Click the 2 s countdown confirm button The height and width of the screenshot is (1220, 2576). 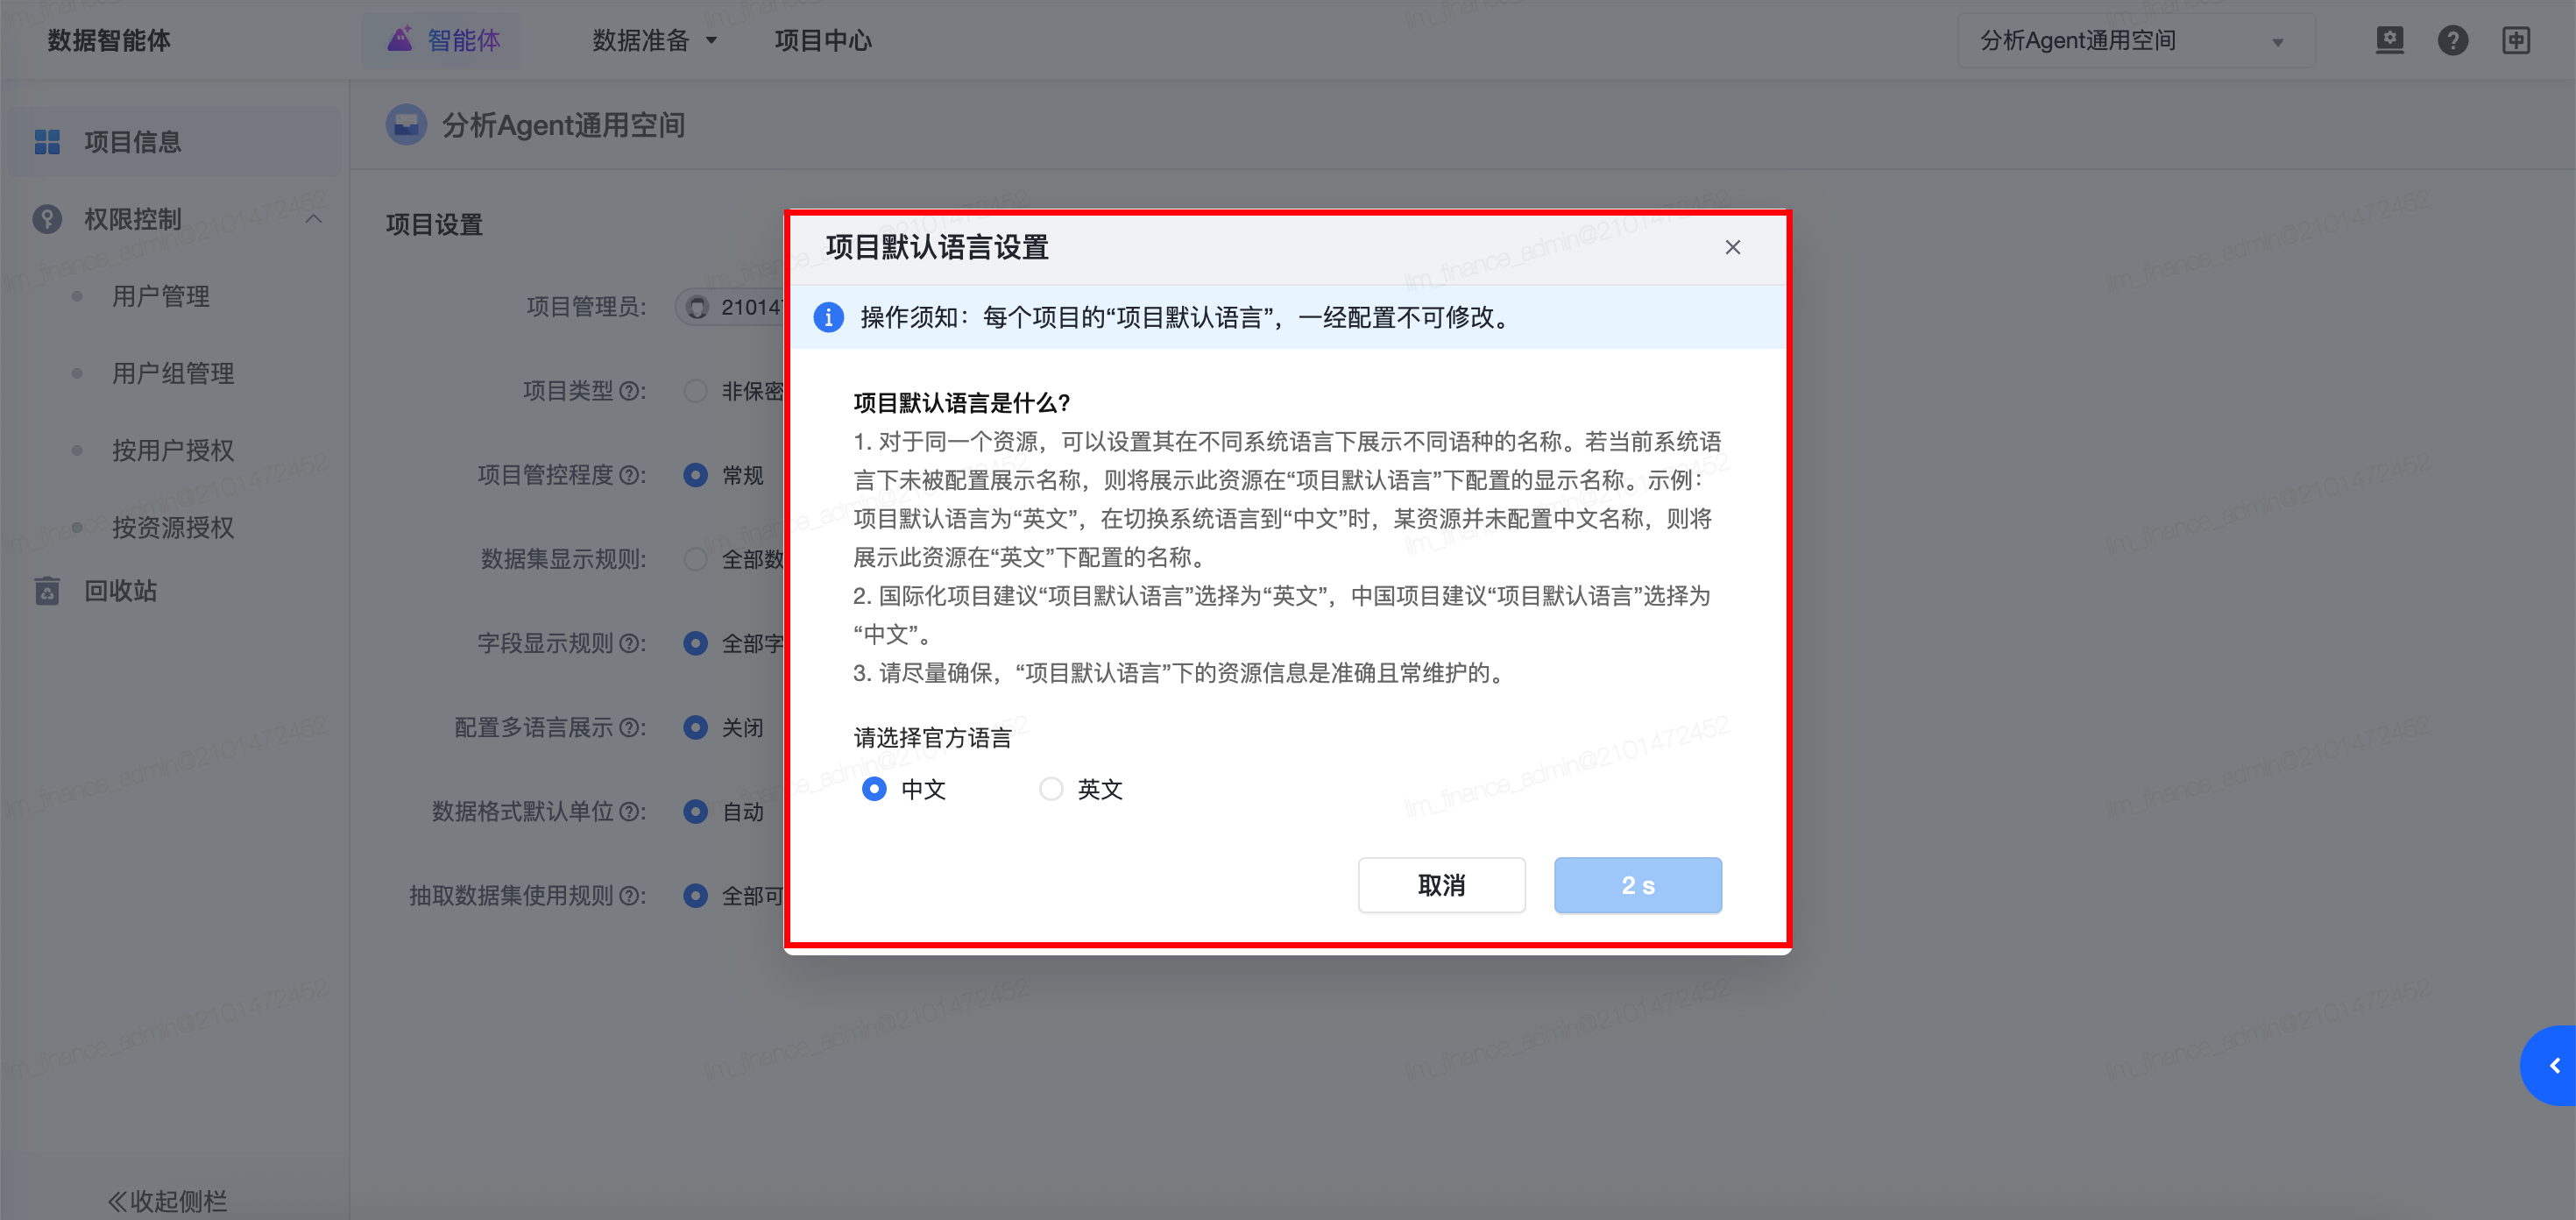[x=1638, y=885]
